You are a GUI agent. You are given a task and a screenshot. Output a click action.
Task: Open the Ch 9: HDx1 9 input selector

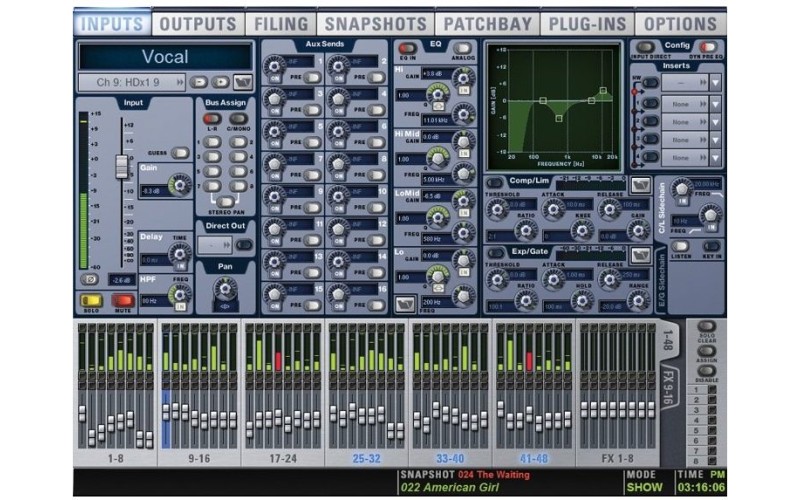click(x=132, y=82)
